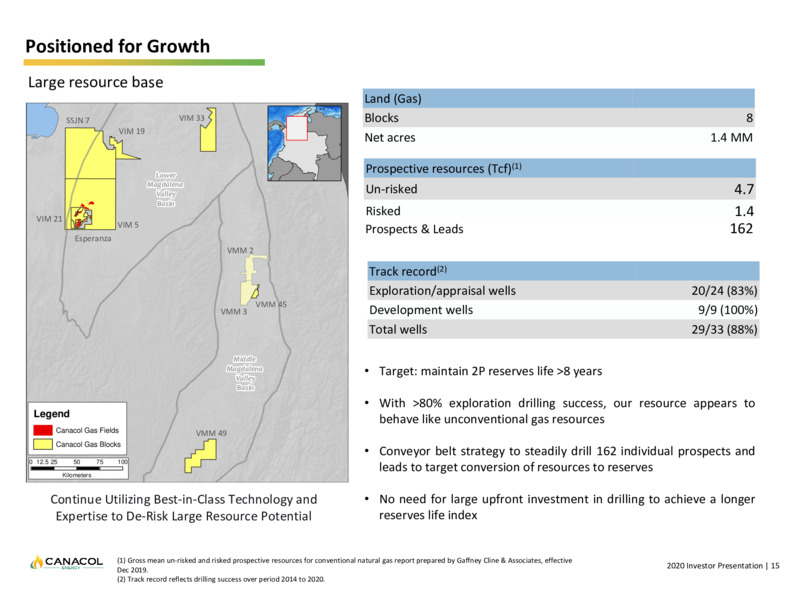Select 'Development wells' row label

[x=421, y=310]
